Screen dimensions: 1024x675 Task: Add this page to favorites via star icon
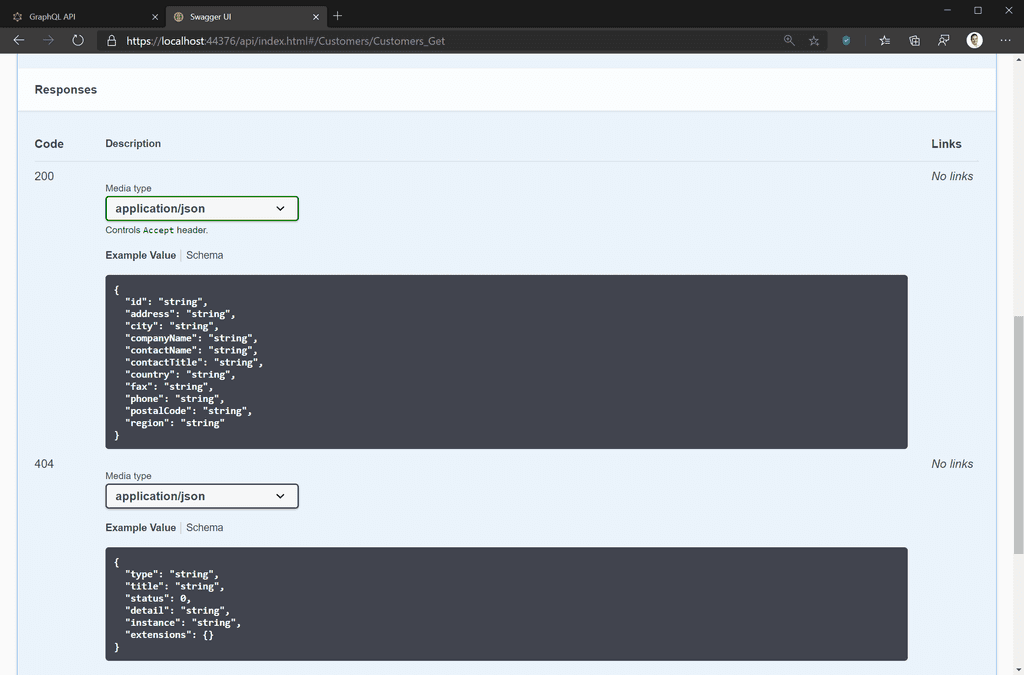(x=814, y=40)
